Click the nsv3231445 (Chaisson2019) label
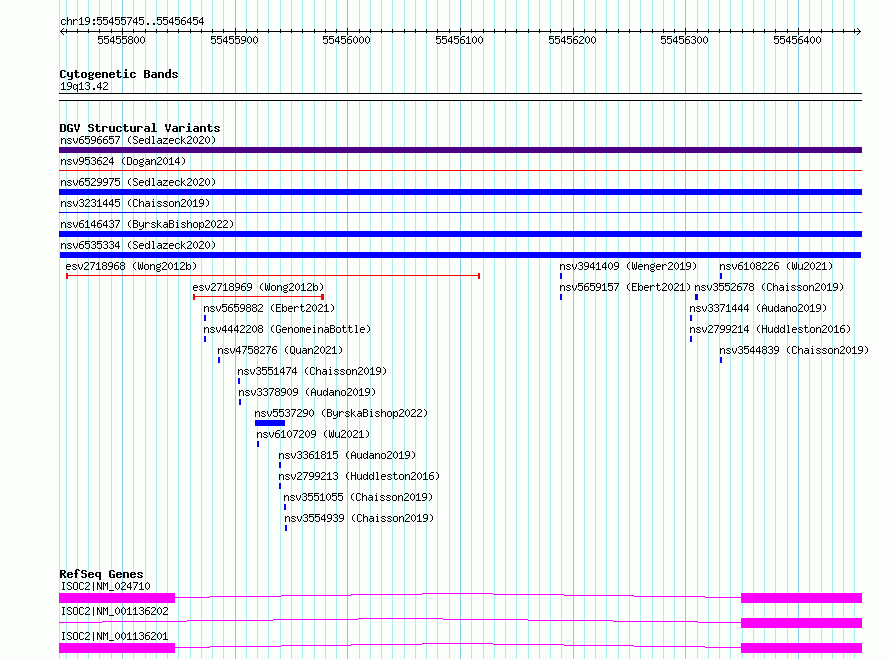The width and height of the screenshot is (890, 659). [x=135, y=203]
